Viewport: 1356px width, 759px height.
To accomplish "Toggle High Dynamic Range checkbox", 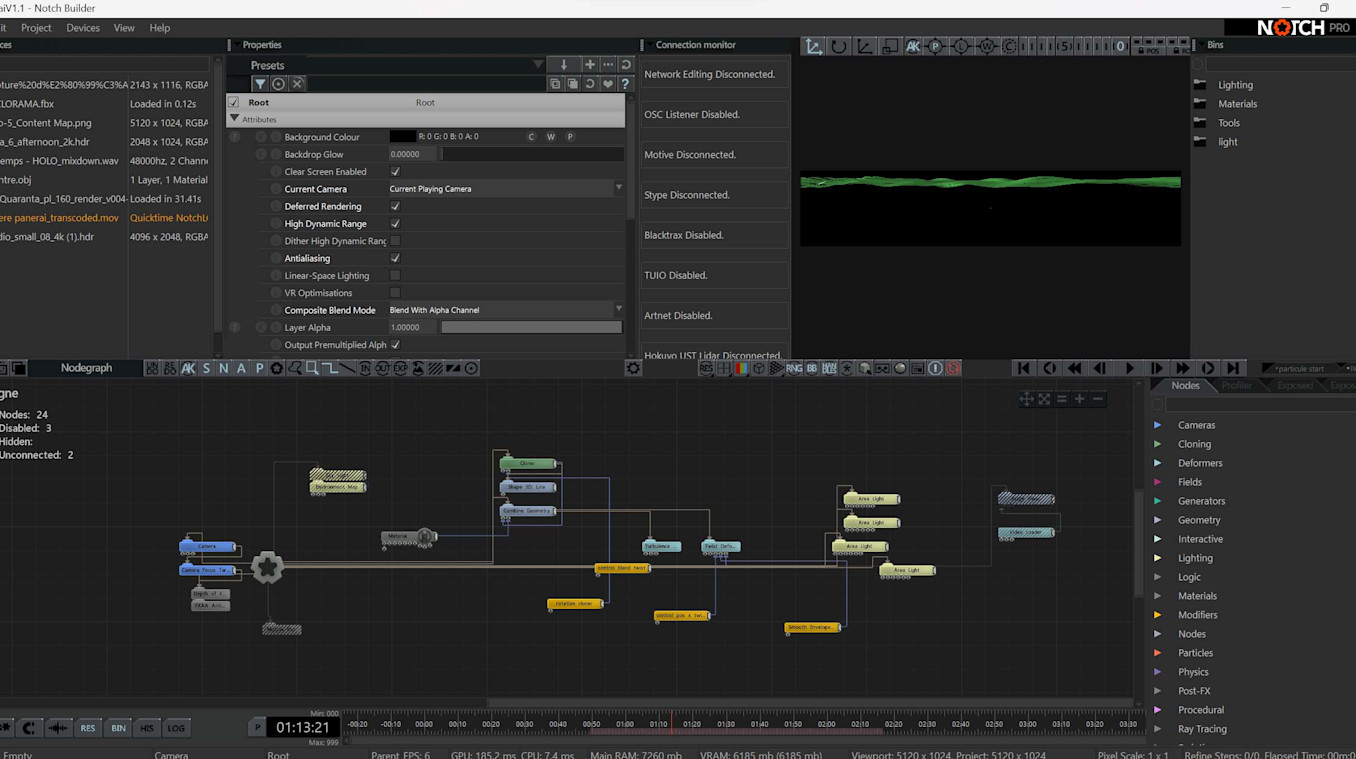I will tap(395, 224).
